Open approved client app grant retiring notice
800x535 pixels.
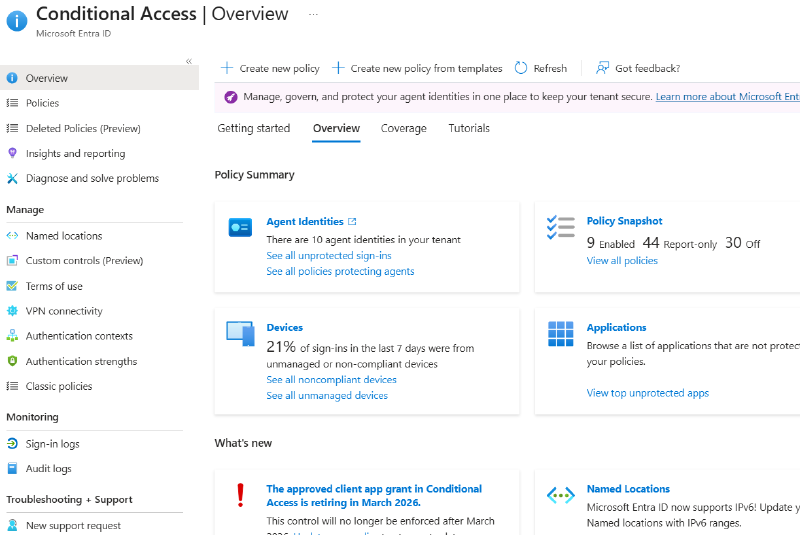pos(374,495)
